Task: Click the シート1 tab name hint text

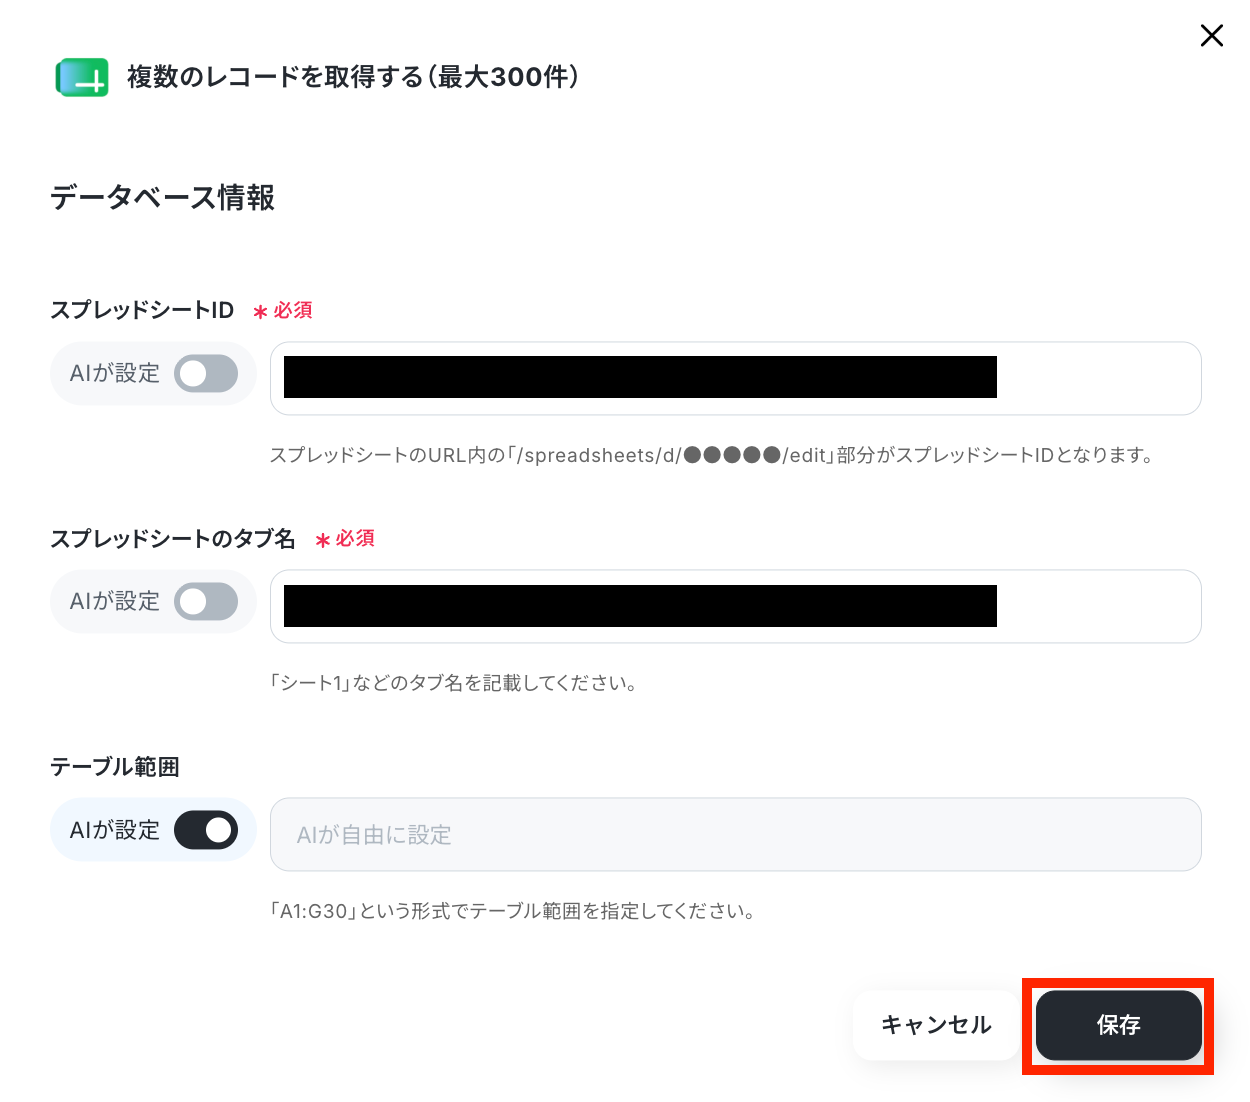Action: coord(454,683)
